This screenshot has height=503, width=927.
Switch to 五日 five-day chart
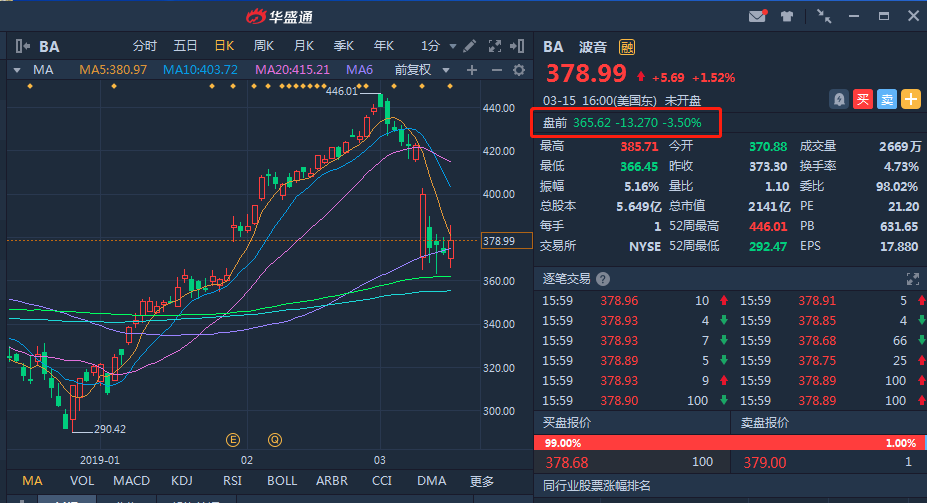click(x=185, y=46)
